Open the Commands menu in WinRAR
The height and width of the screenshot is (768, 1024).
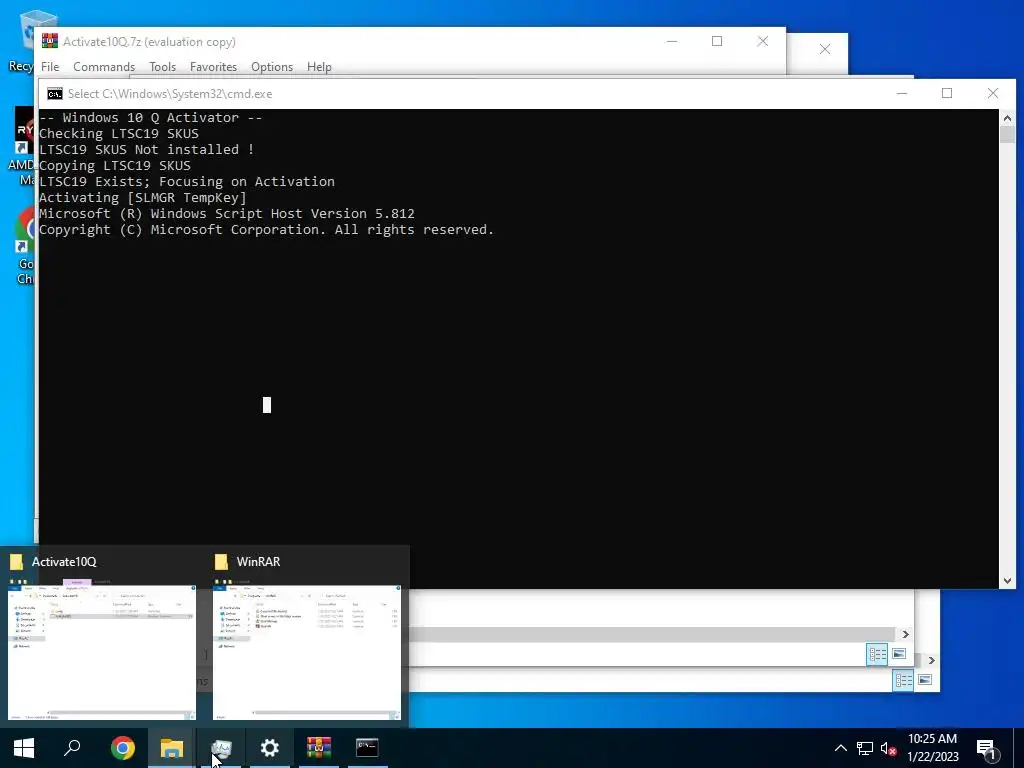coord(104,67)
